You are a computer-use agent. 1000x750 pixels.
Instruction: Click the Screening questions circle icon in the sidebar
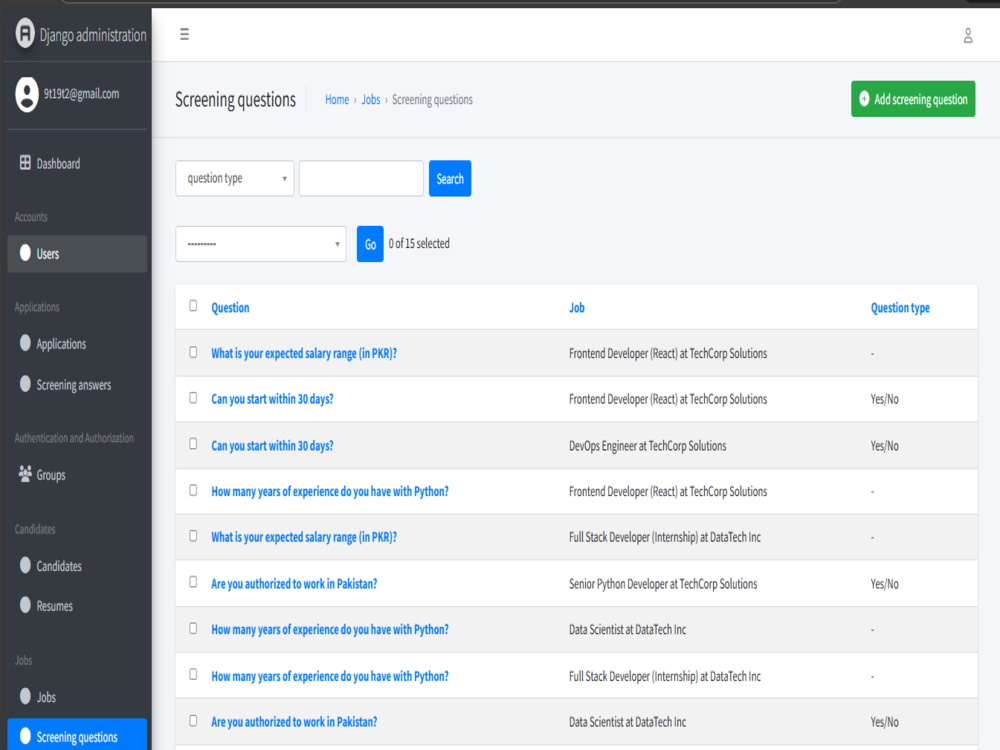(x=25, y=736)
